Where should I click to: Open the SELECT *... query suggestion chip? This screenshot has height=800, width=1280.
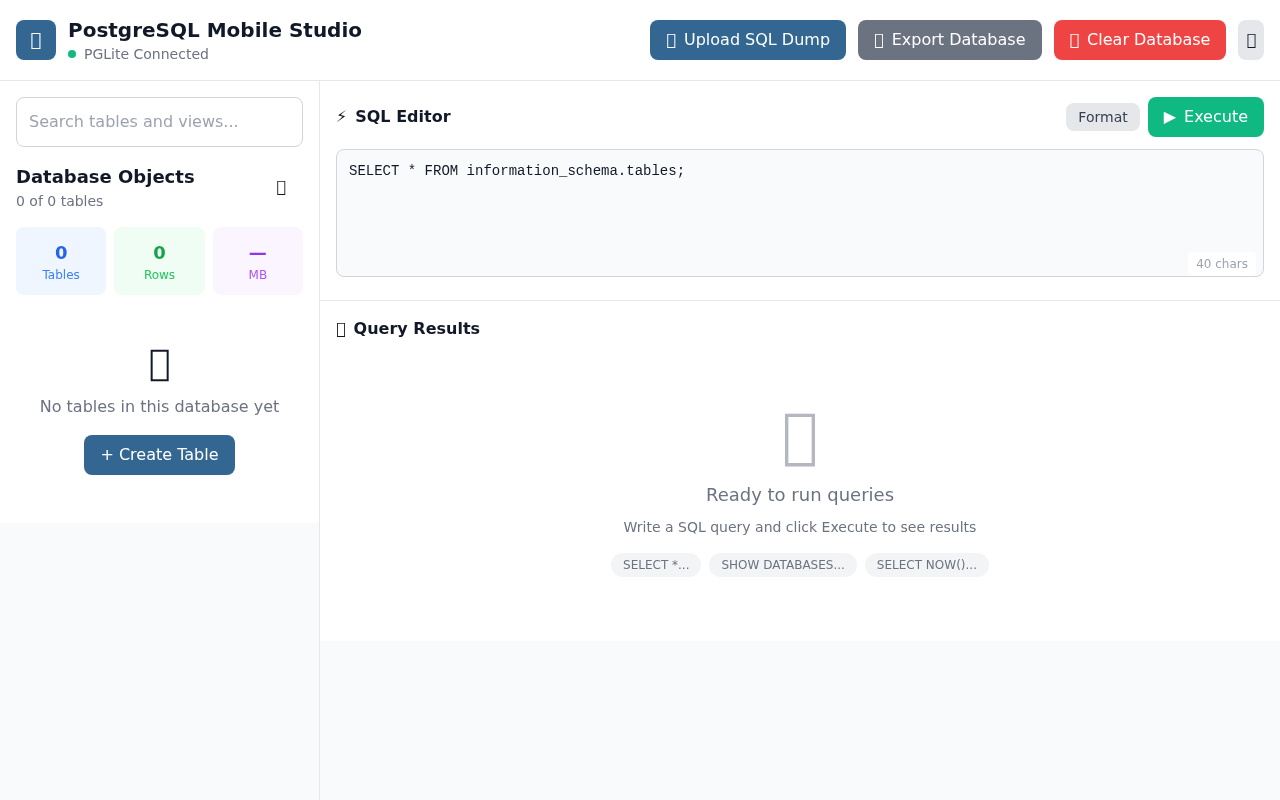[656, 565]
